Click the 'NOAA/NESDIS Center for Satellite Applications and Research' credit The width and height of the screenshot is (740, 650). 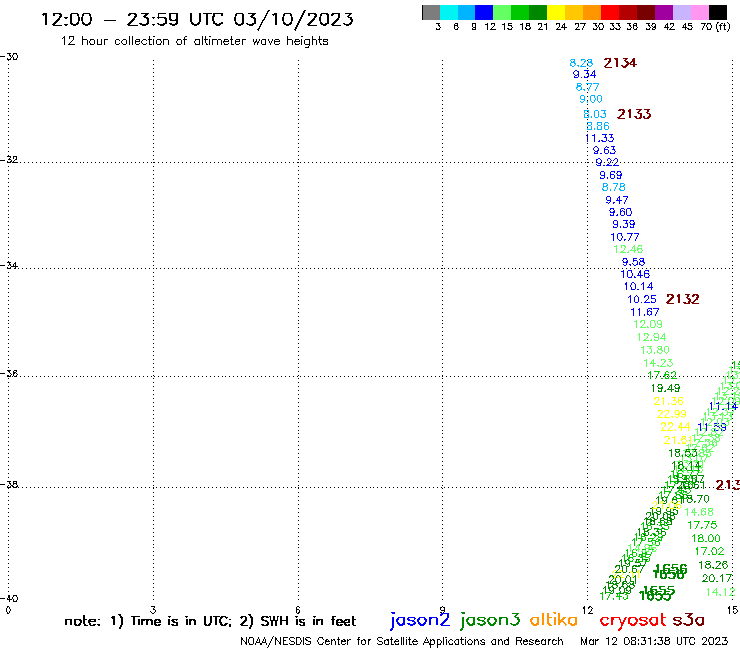(x=402, y=641)
